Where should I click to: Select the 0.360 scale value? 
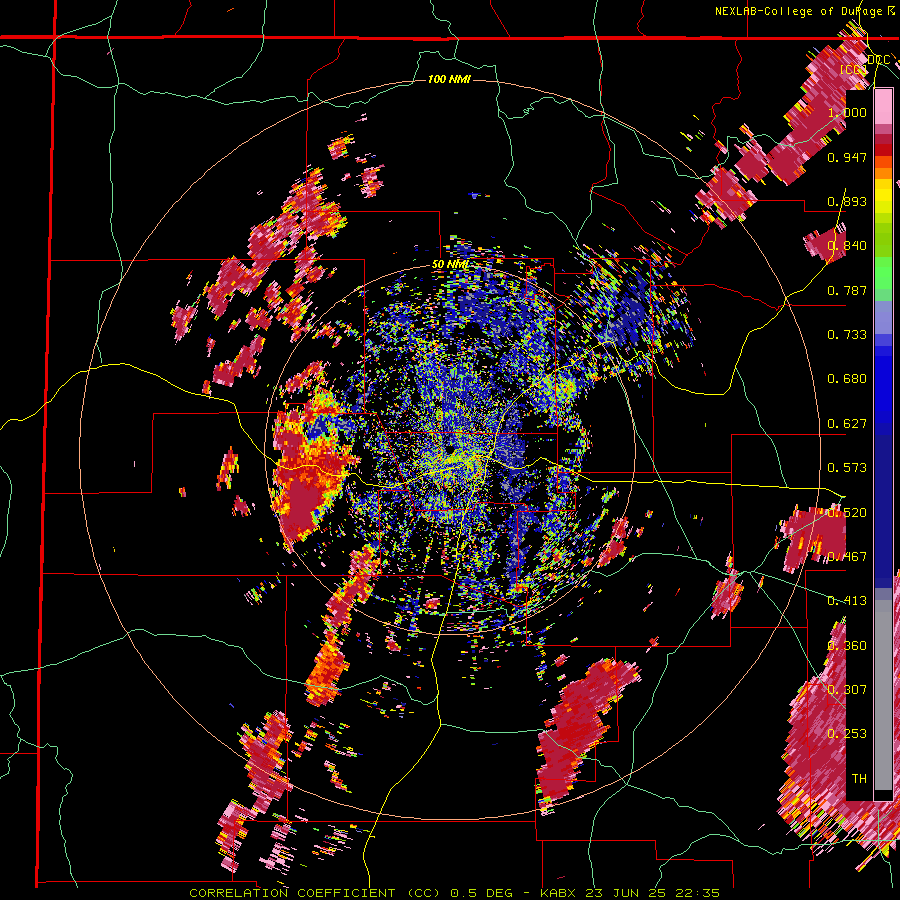point(847,646)
